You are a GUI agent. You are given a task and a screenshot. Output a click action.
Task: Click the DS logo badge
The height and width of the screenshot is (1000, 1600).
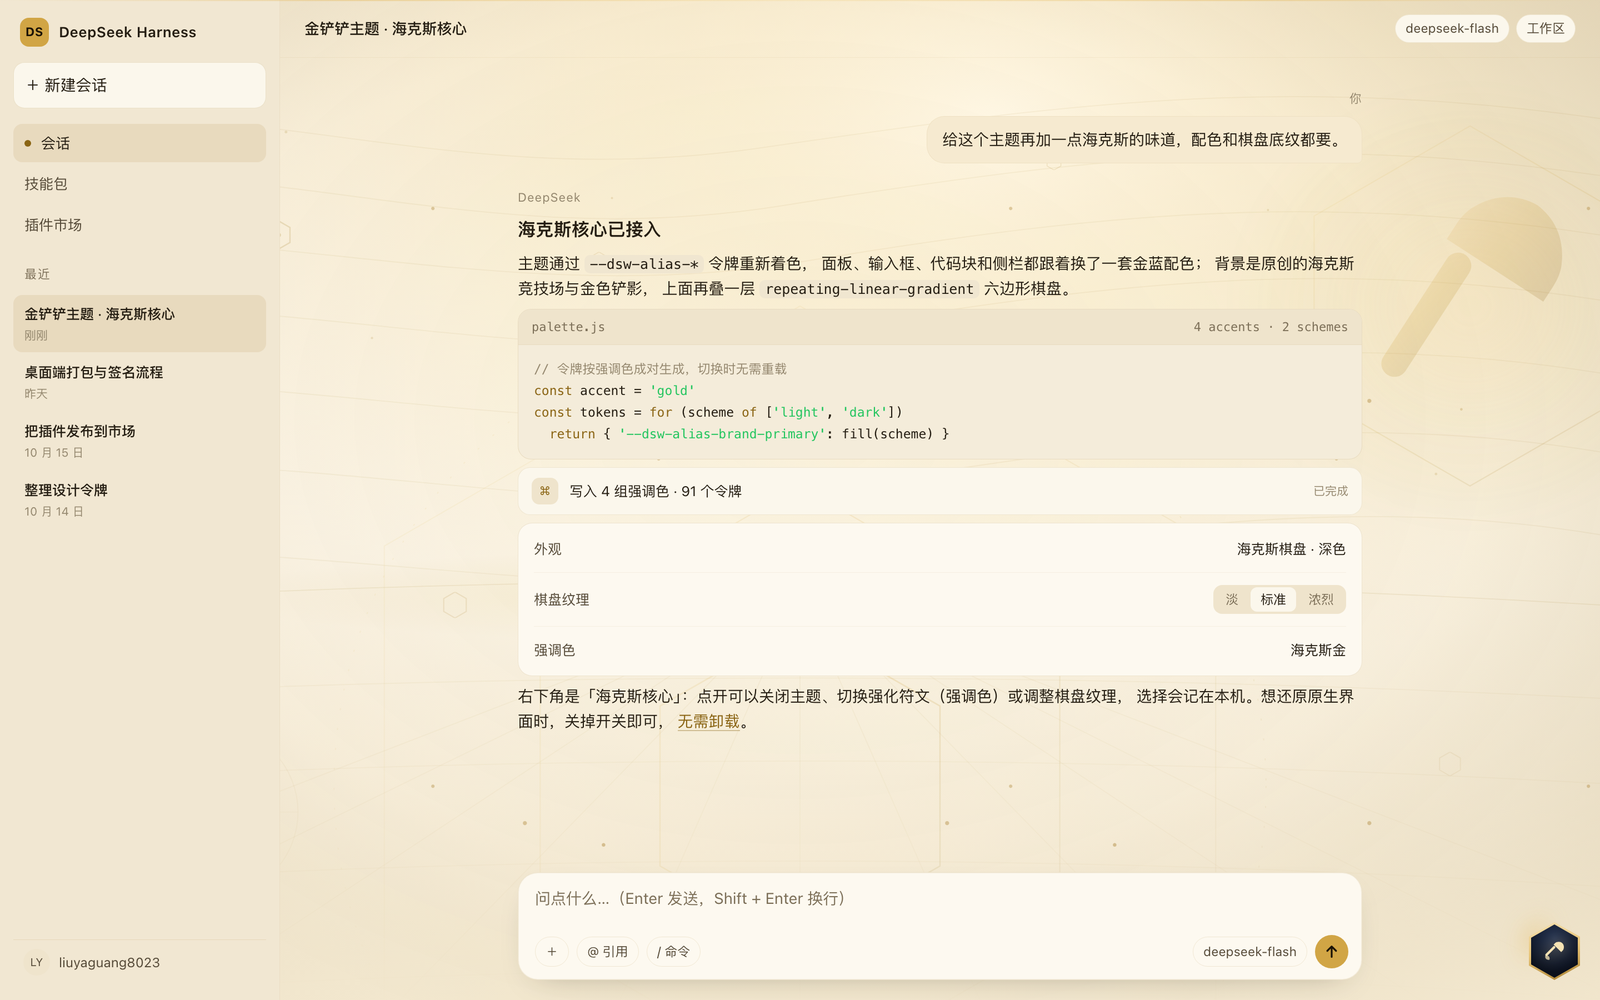34,32
